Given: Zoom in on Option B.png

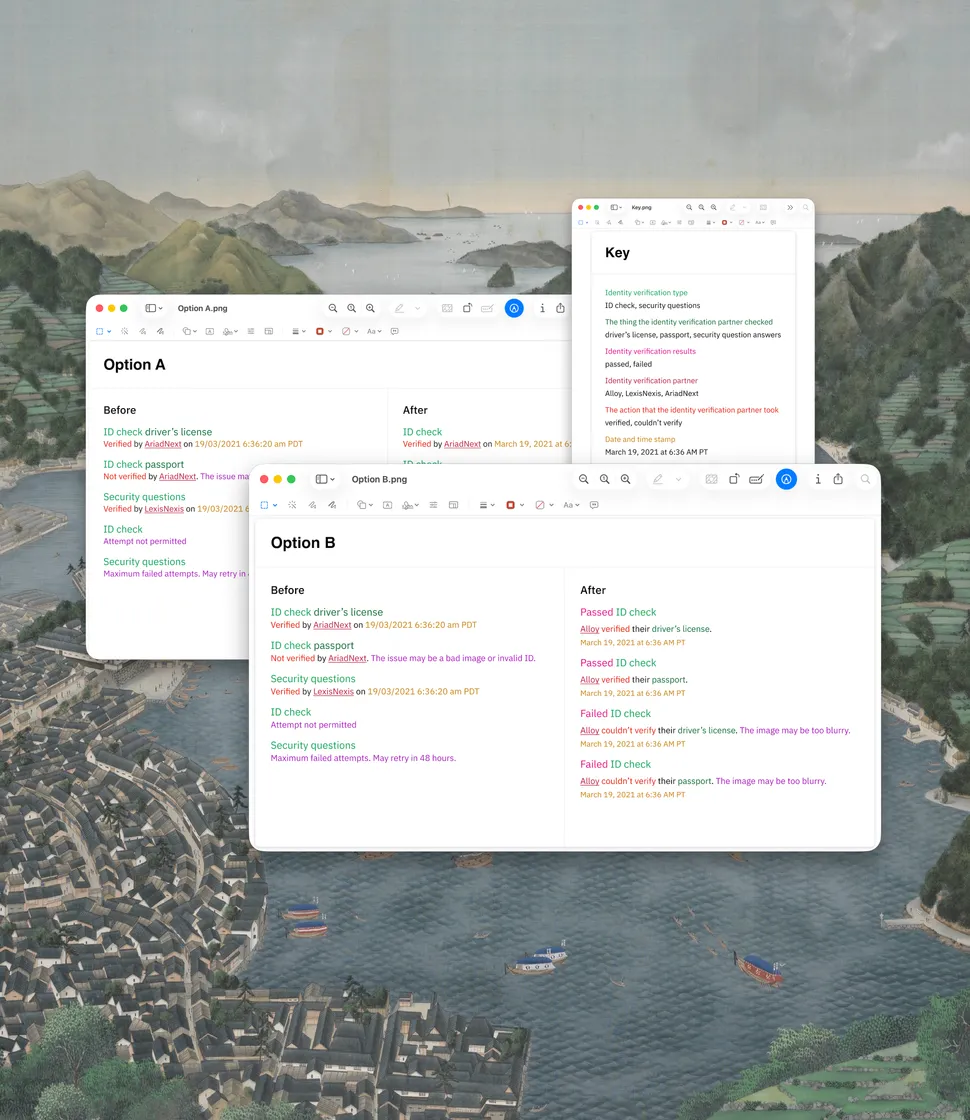Looking at the screenshot, I should tap(625, 479).
